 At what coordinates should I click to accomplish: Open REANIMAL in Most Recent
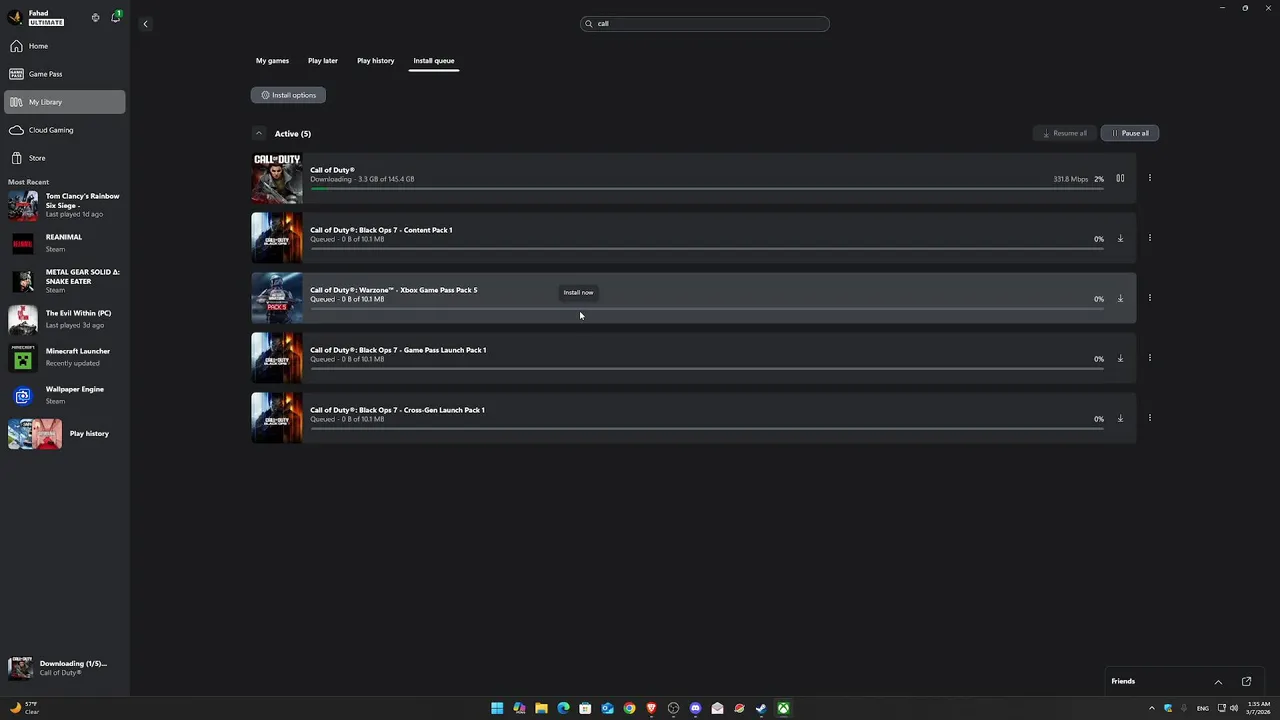65,243
